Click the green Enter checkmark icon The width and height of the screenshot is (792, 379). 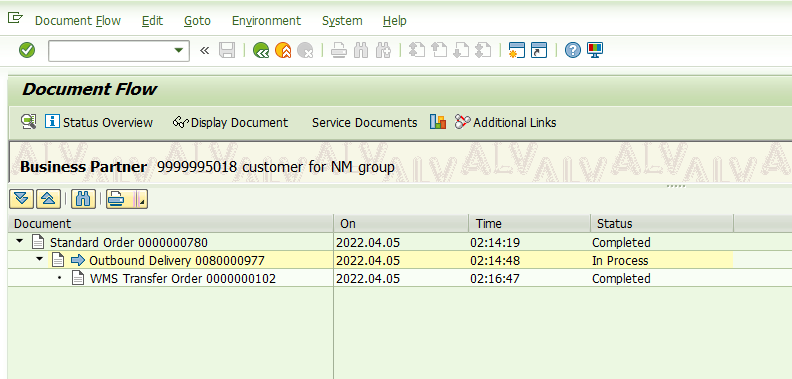click(27, 51)
